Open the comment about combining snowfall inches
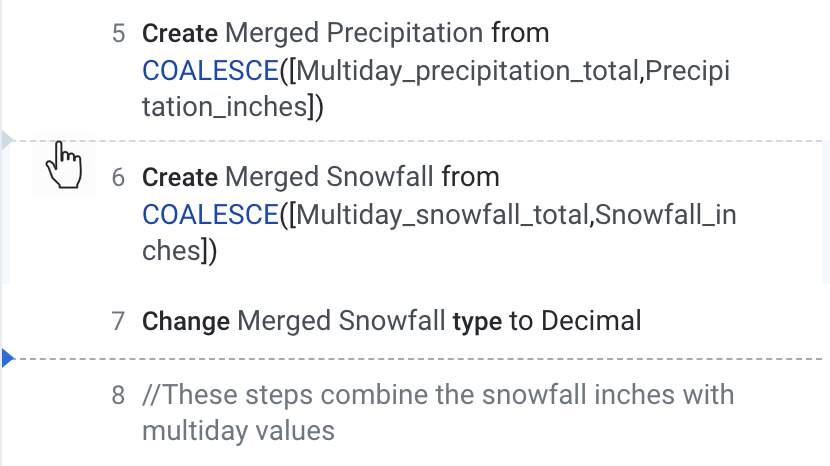830x466 pixels. click(x=438, y=395)
